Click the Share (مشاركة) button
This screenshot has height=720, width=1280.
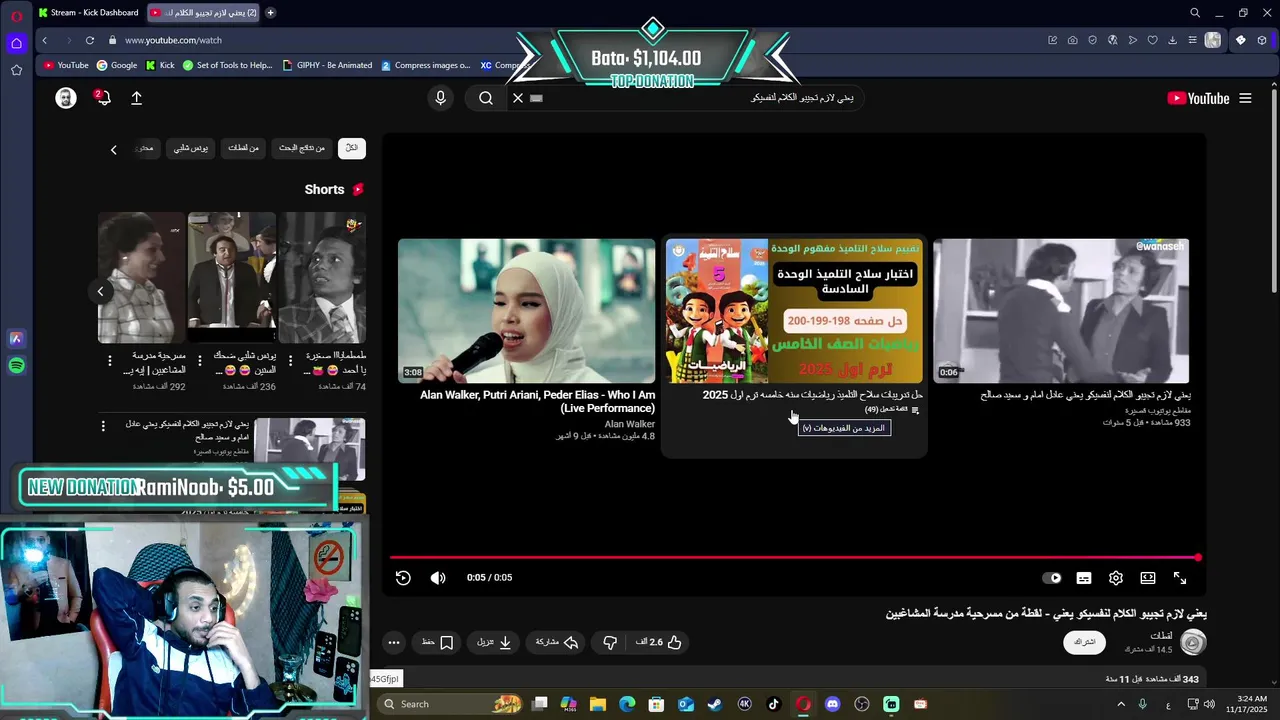[x=558, y=642]
